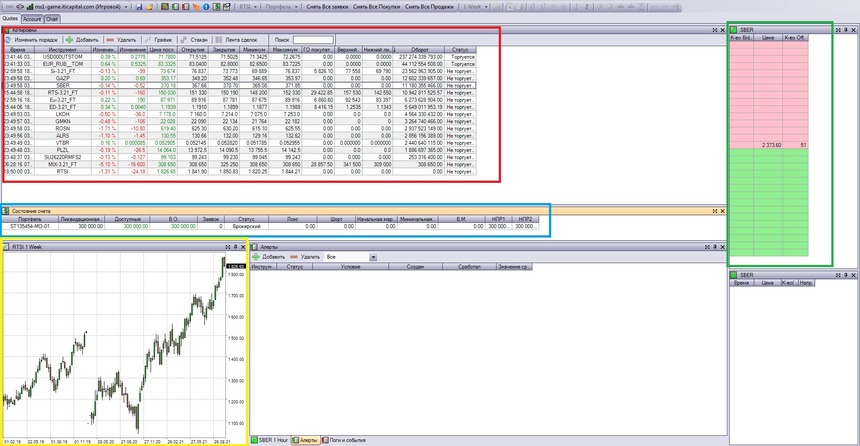Click red minus Удалить in Quotes toolbar
Screen dimensions: 860x446
(121, 39)
